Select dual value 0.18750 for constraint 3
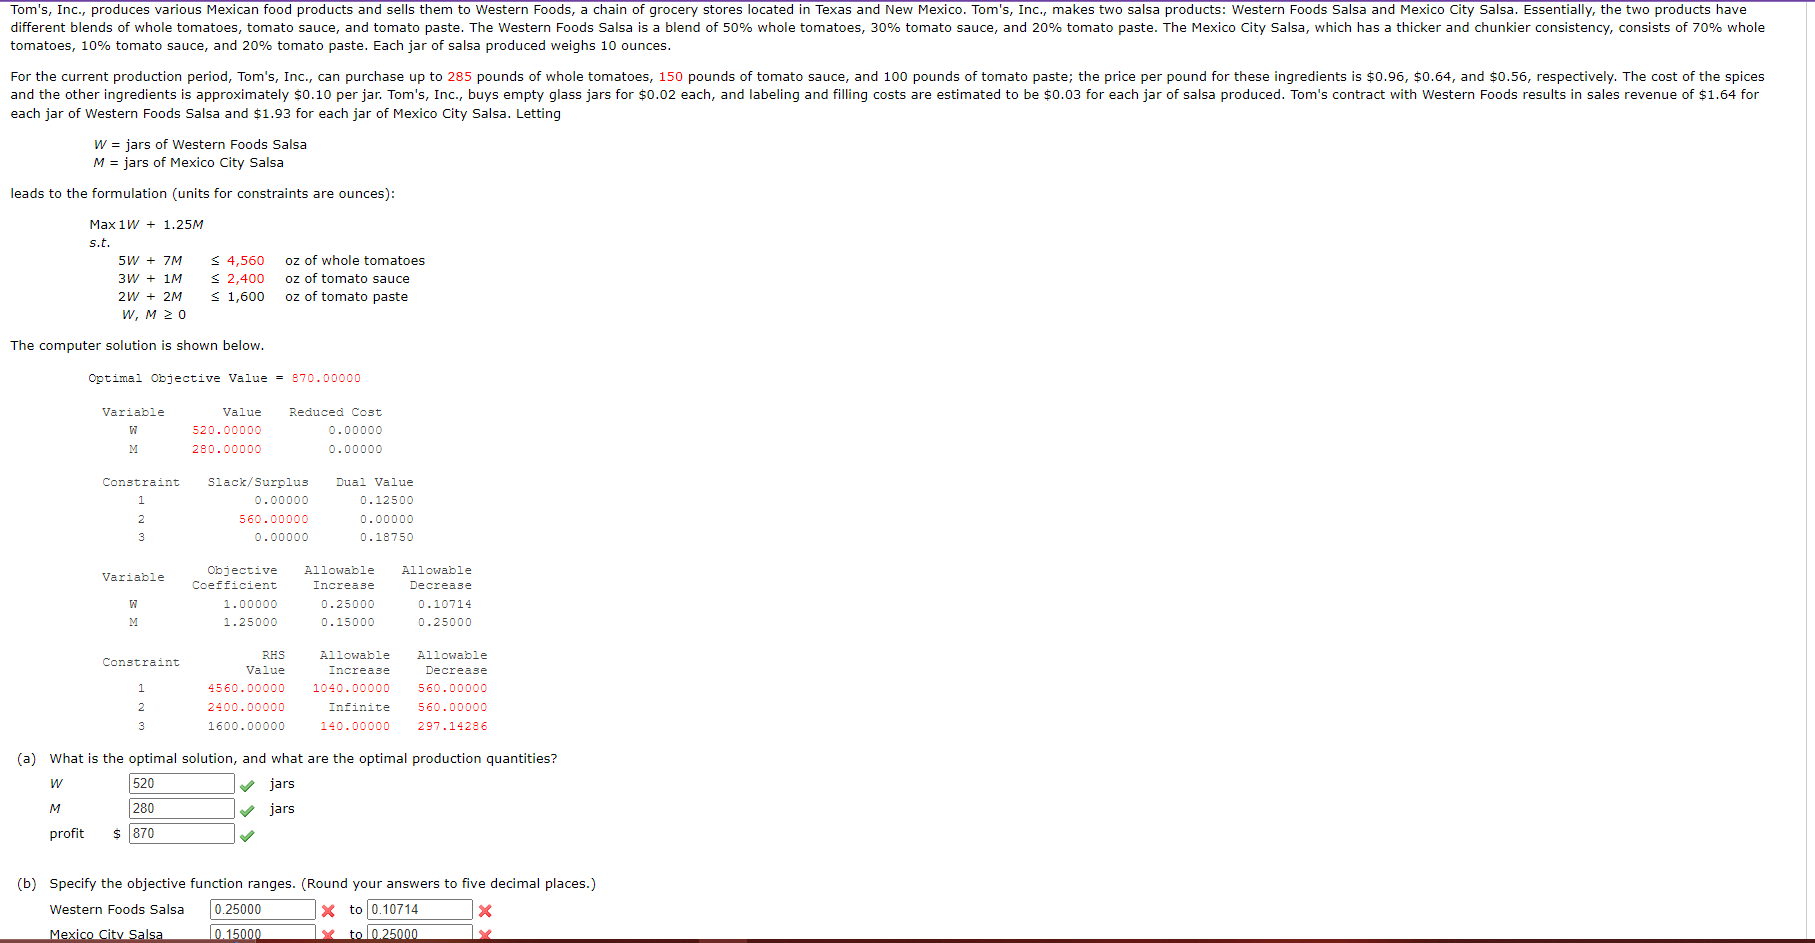 pos(386,538)
